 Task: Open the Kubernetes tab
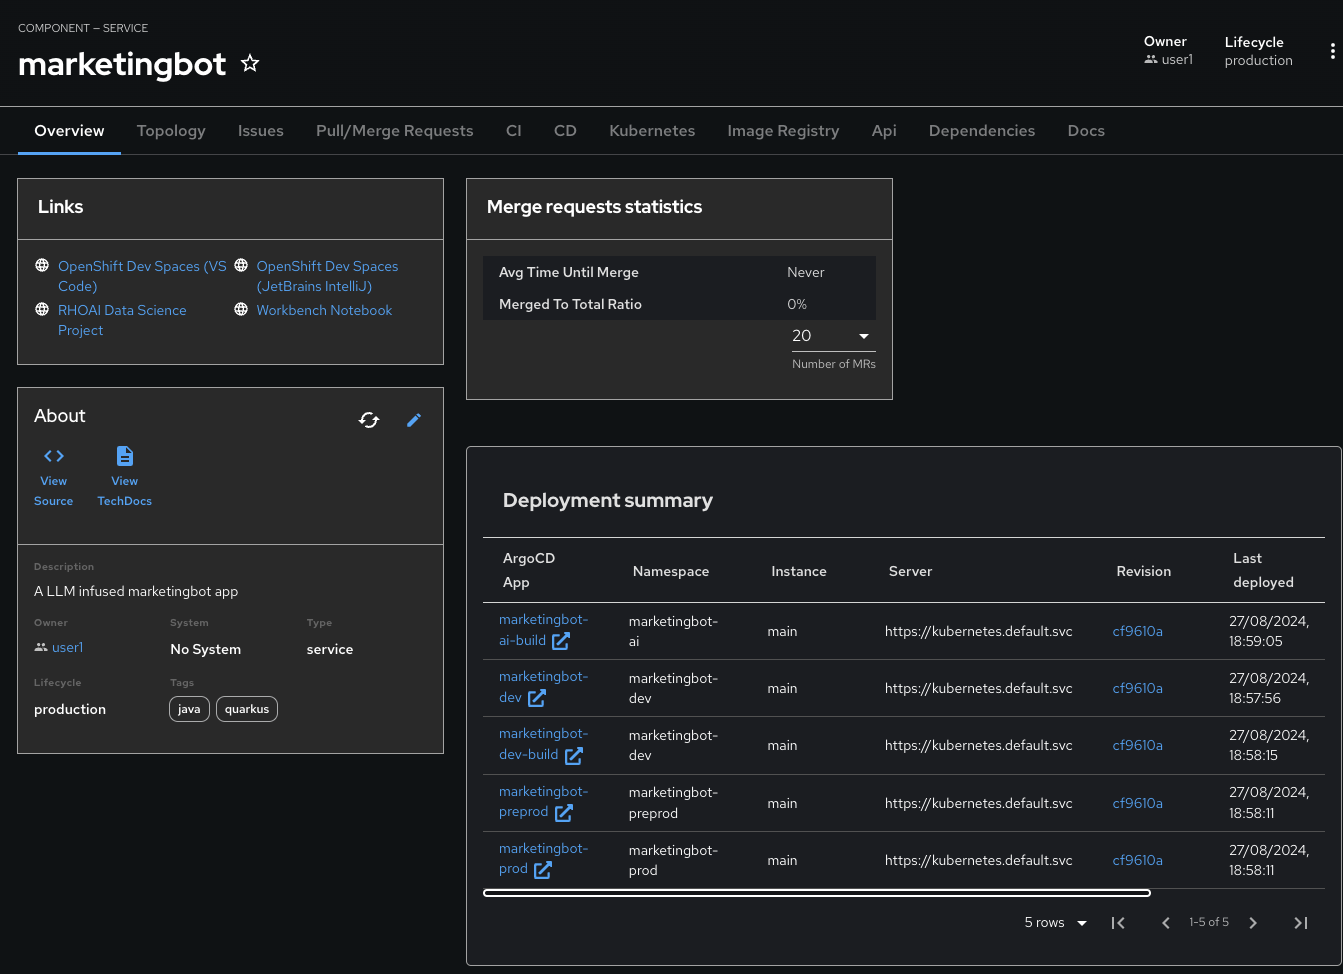click(x=652, y=131)
